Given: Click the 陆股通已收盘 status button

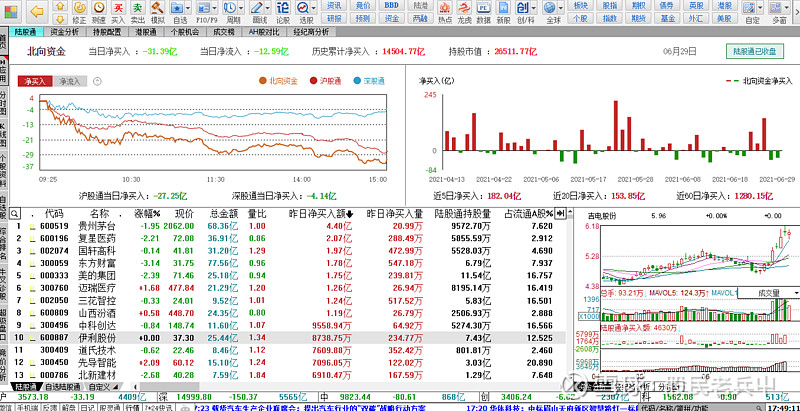Looking at the screenshot, I should click(x=755, y=52).
